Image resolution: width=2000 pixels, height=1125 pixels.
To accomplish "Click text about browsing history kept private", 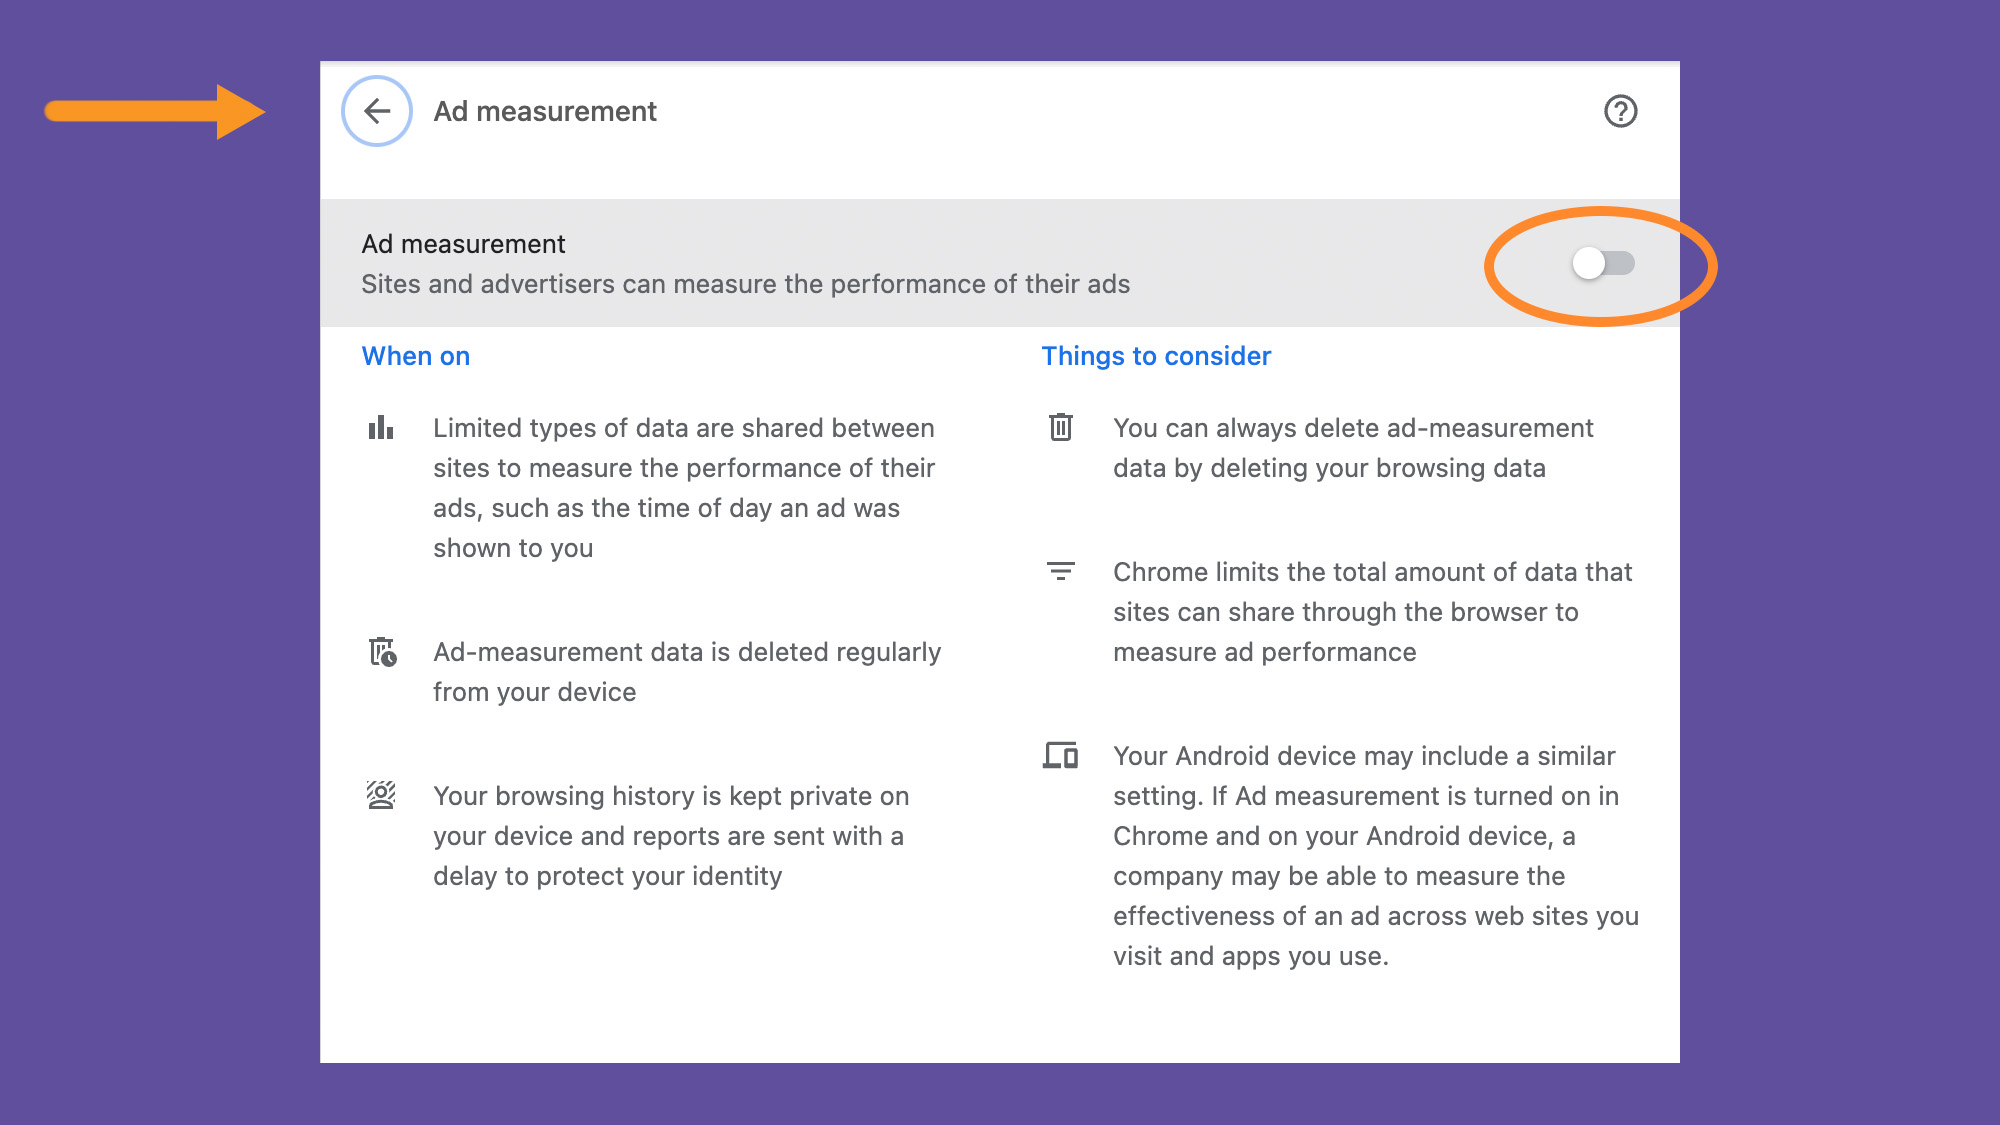I will coord(670,836).
